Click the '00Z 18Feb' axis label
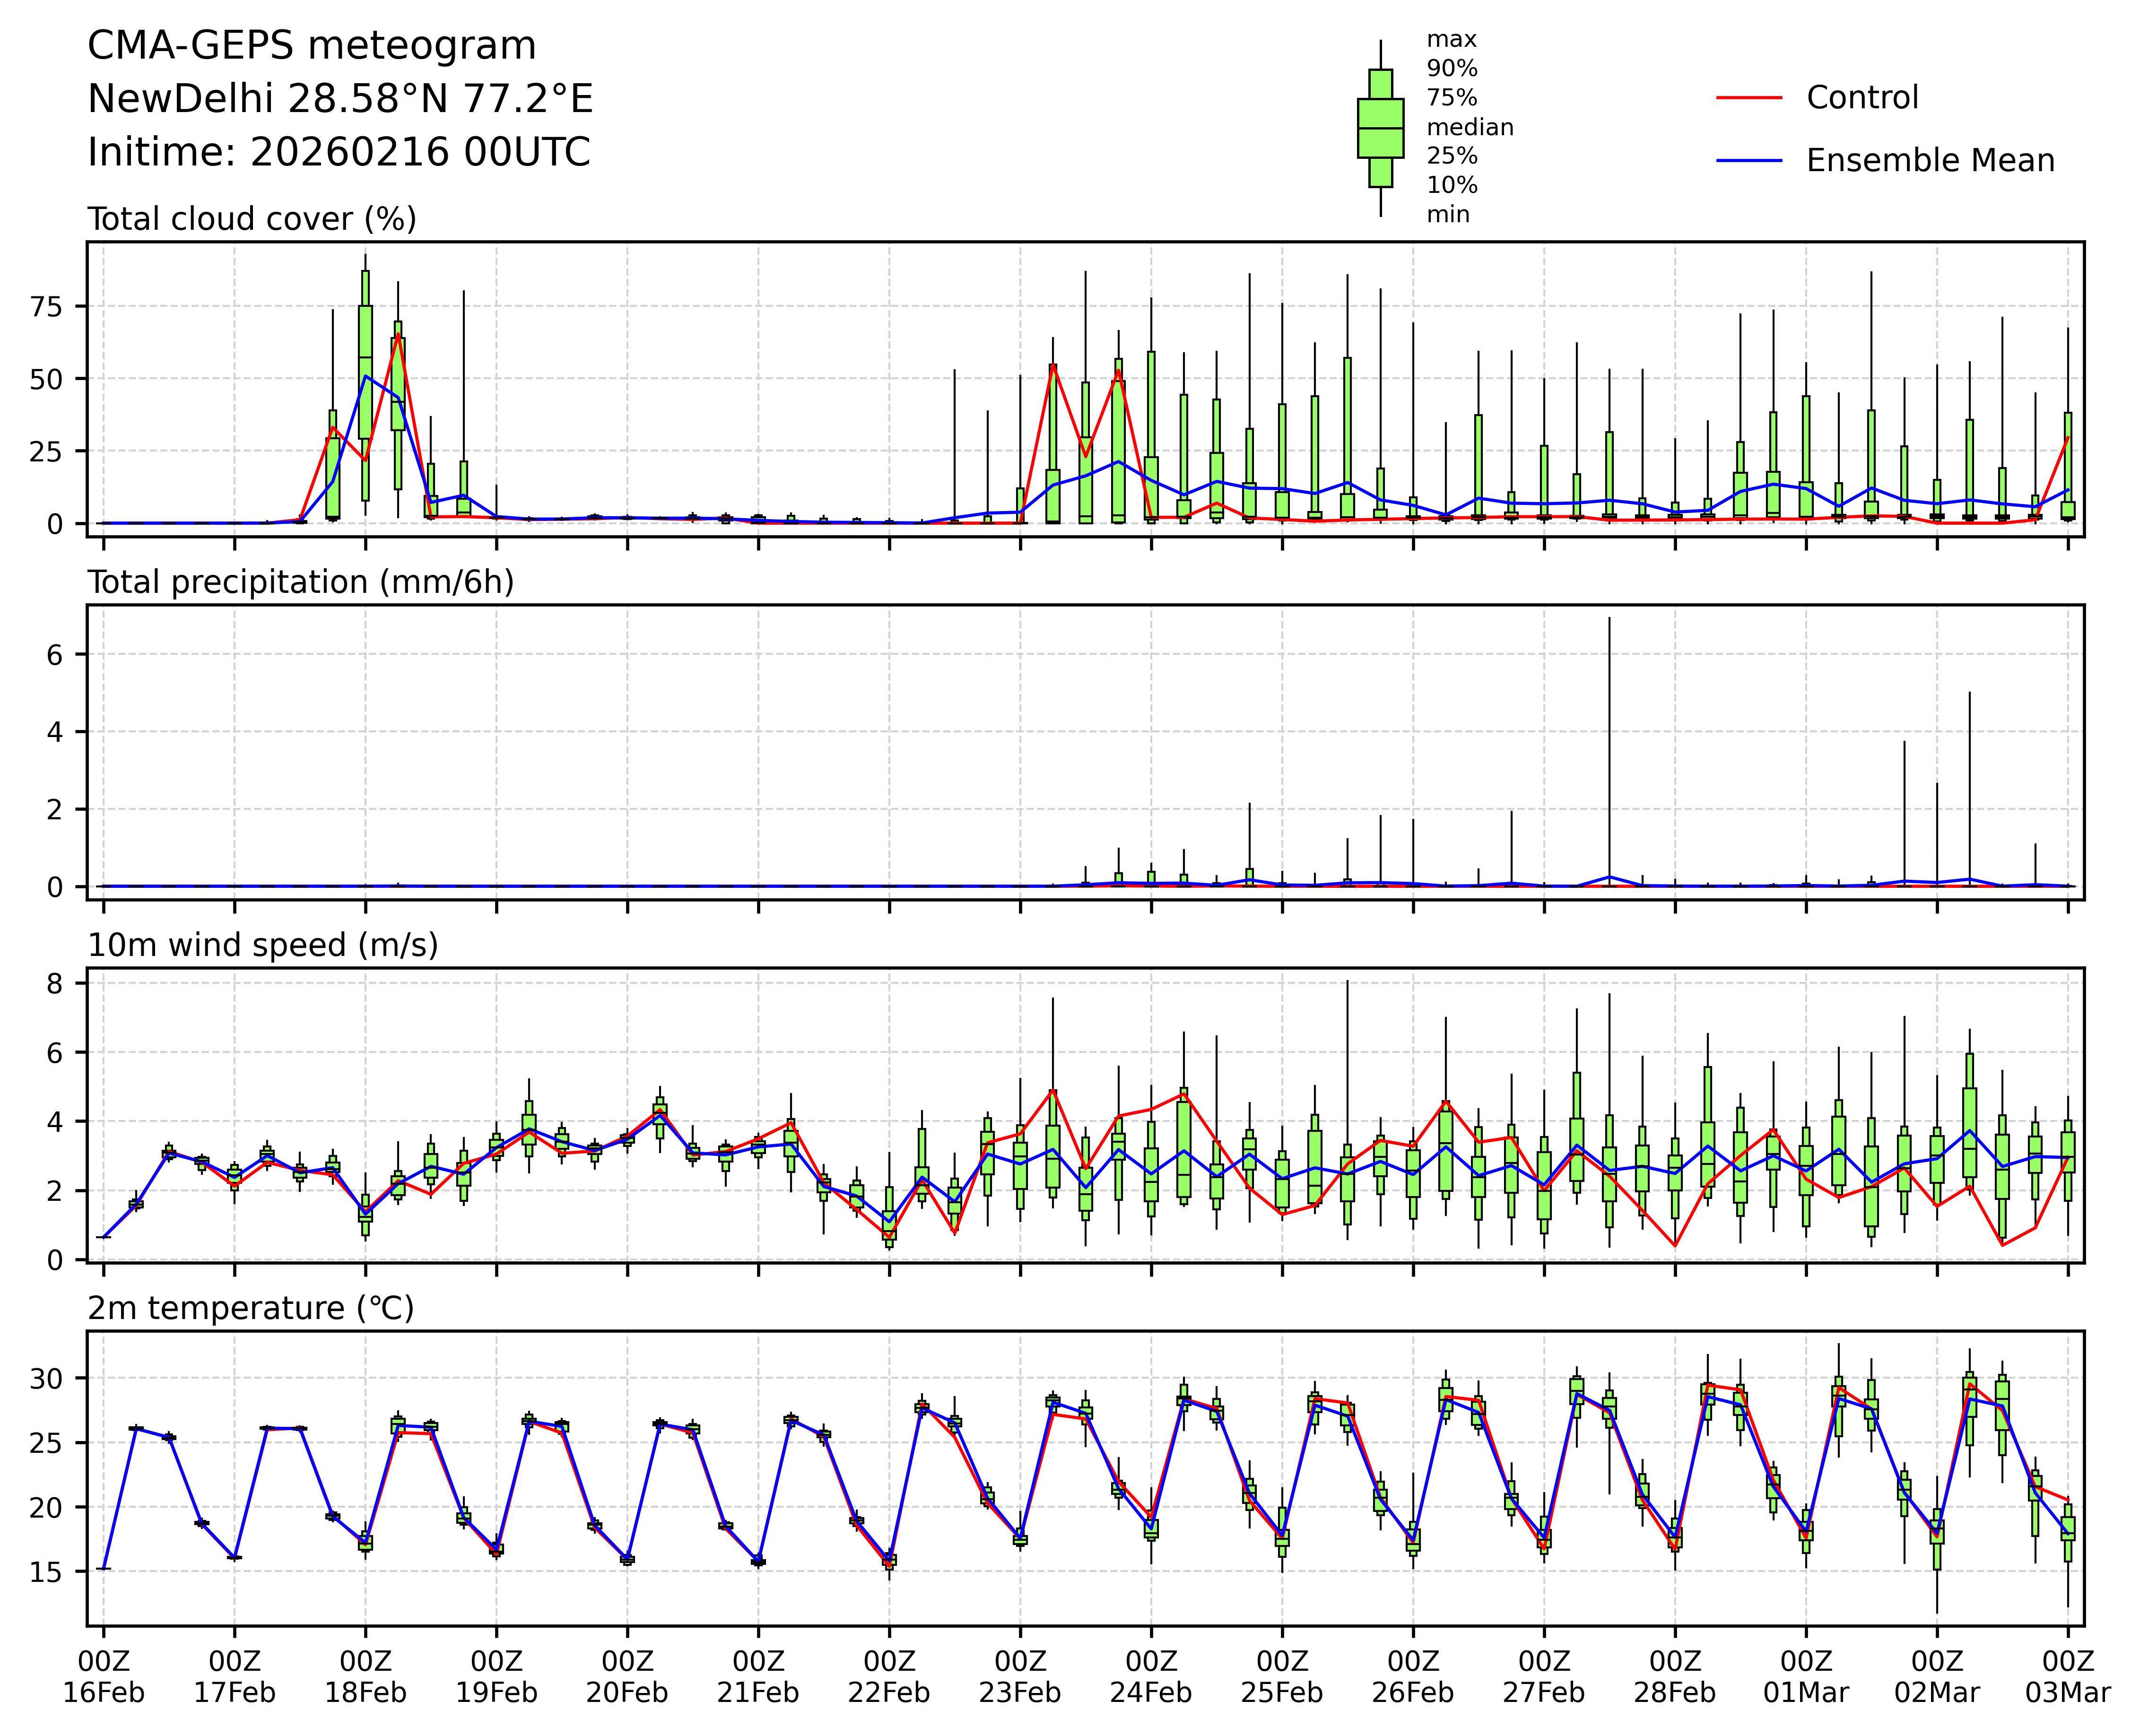 click(365, 1677)
